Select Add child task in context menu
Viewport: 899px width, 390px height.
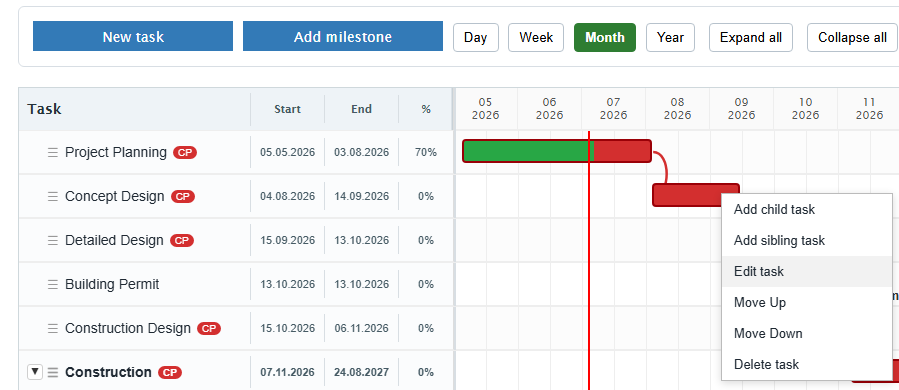(x=807, y=209)
